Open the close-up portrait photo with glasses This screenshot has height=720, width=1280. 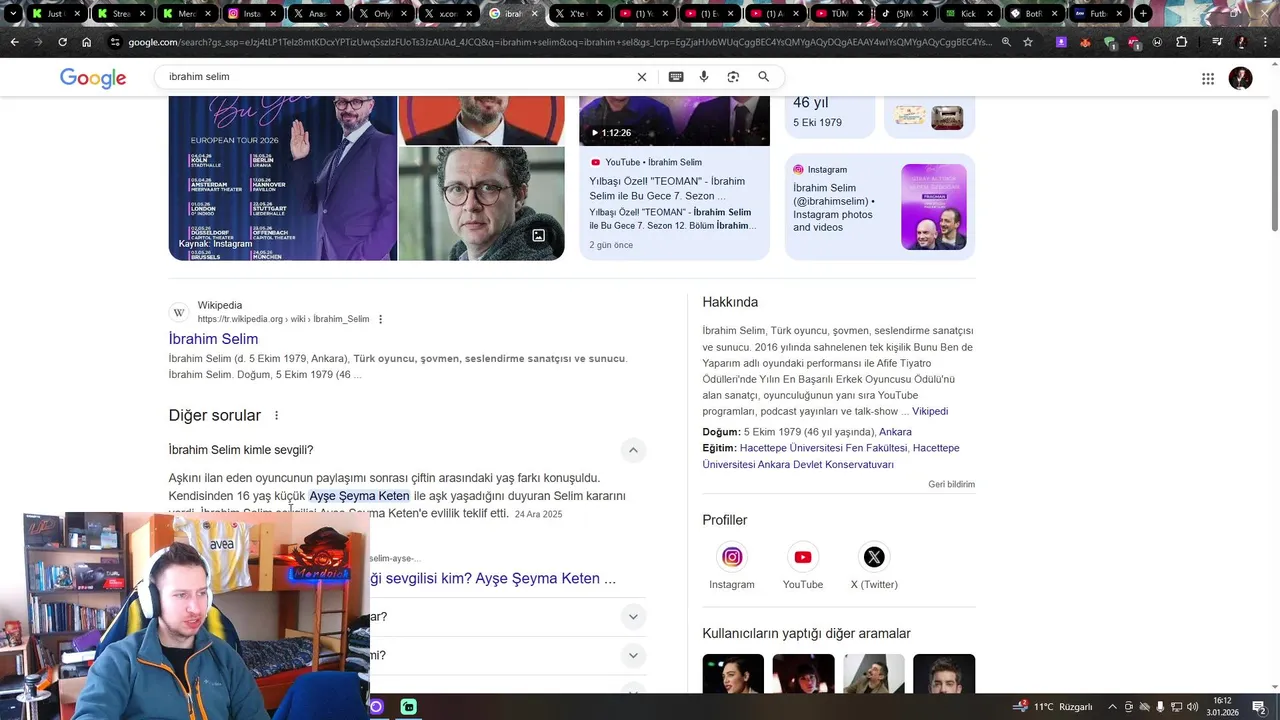pyautogui.click(x=481, y=204)
